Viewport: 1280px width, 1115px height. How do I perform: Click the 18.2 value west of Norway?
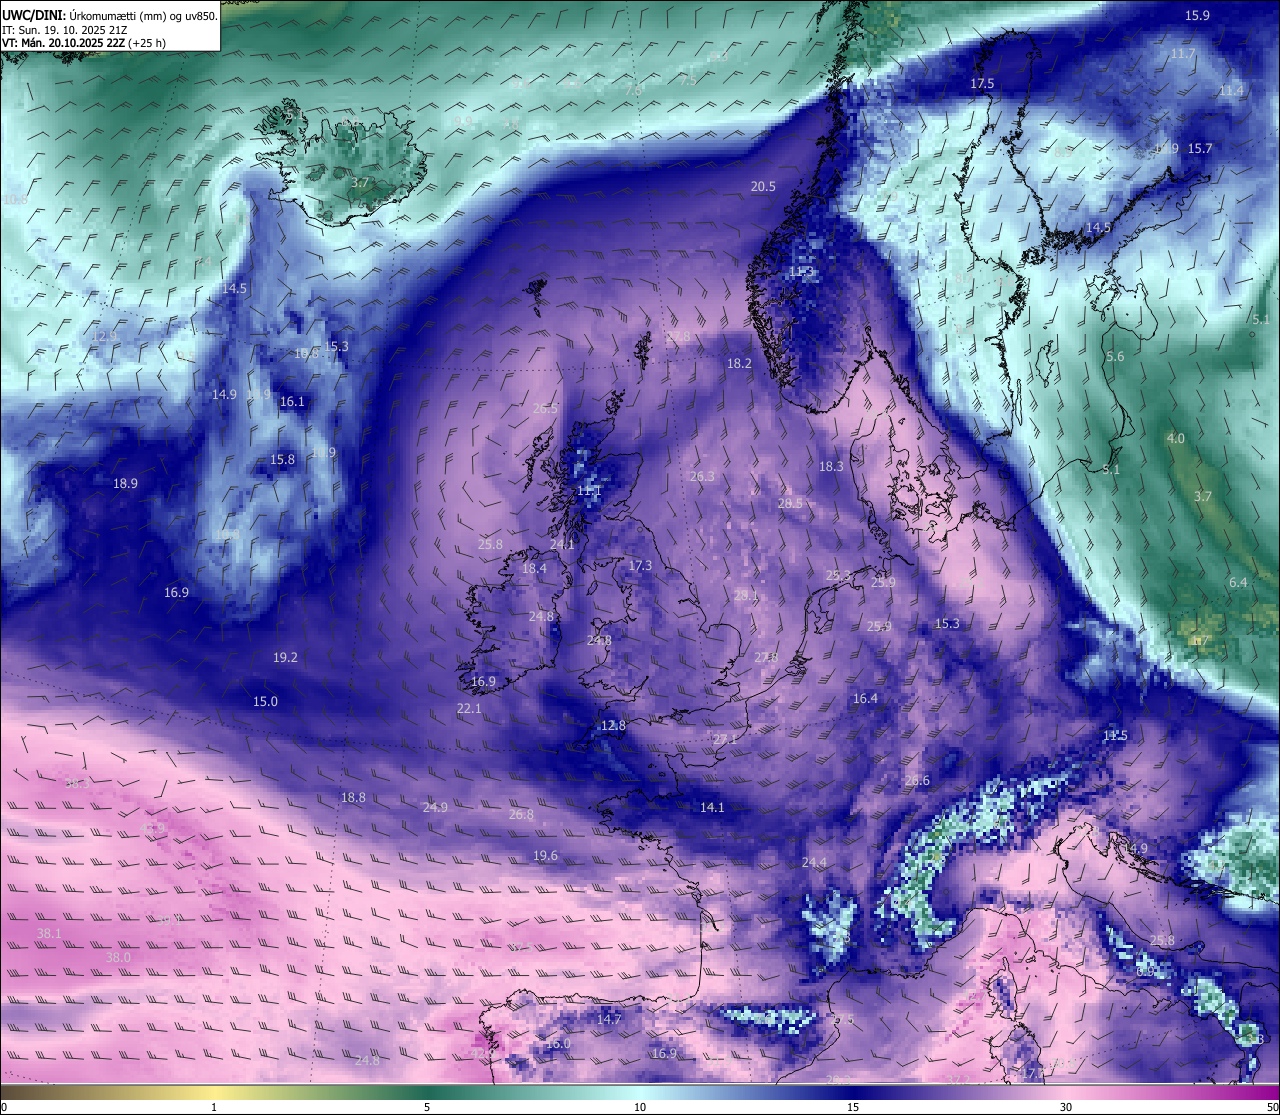[x=739, y=364]
